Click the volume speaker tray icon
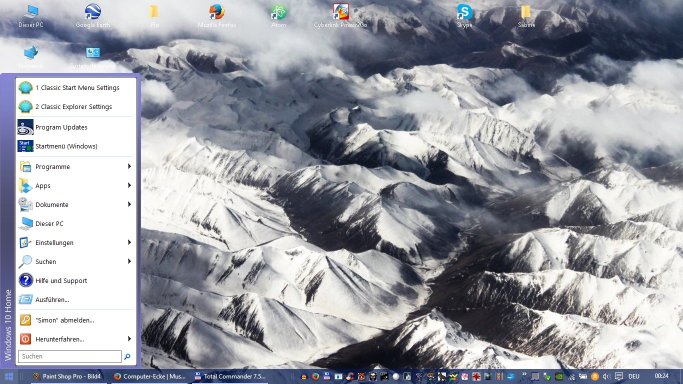Viewport: 683px width, 384px height. pos(605,376)
